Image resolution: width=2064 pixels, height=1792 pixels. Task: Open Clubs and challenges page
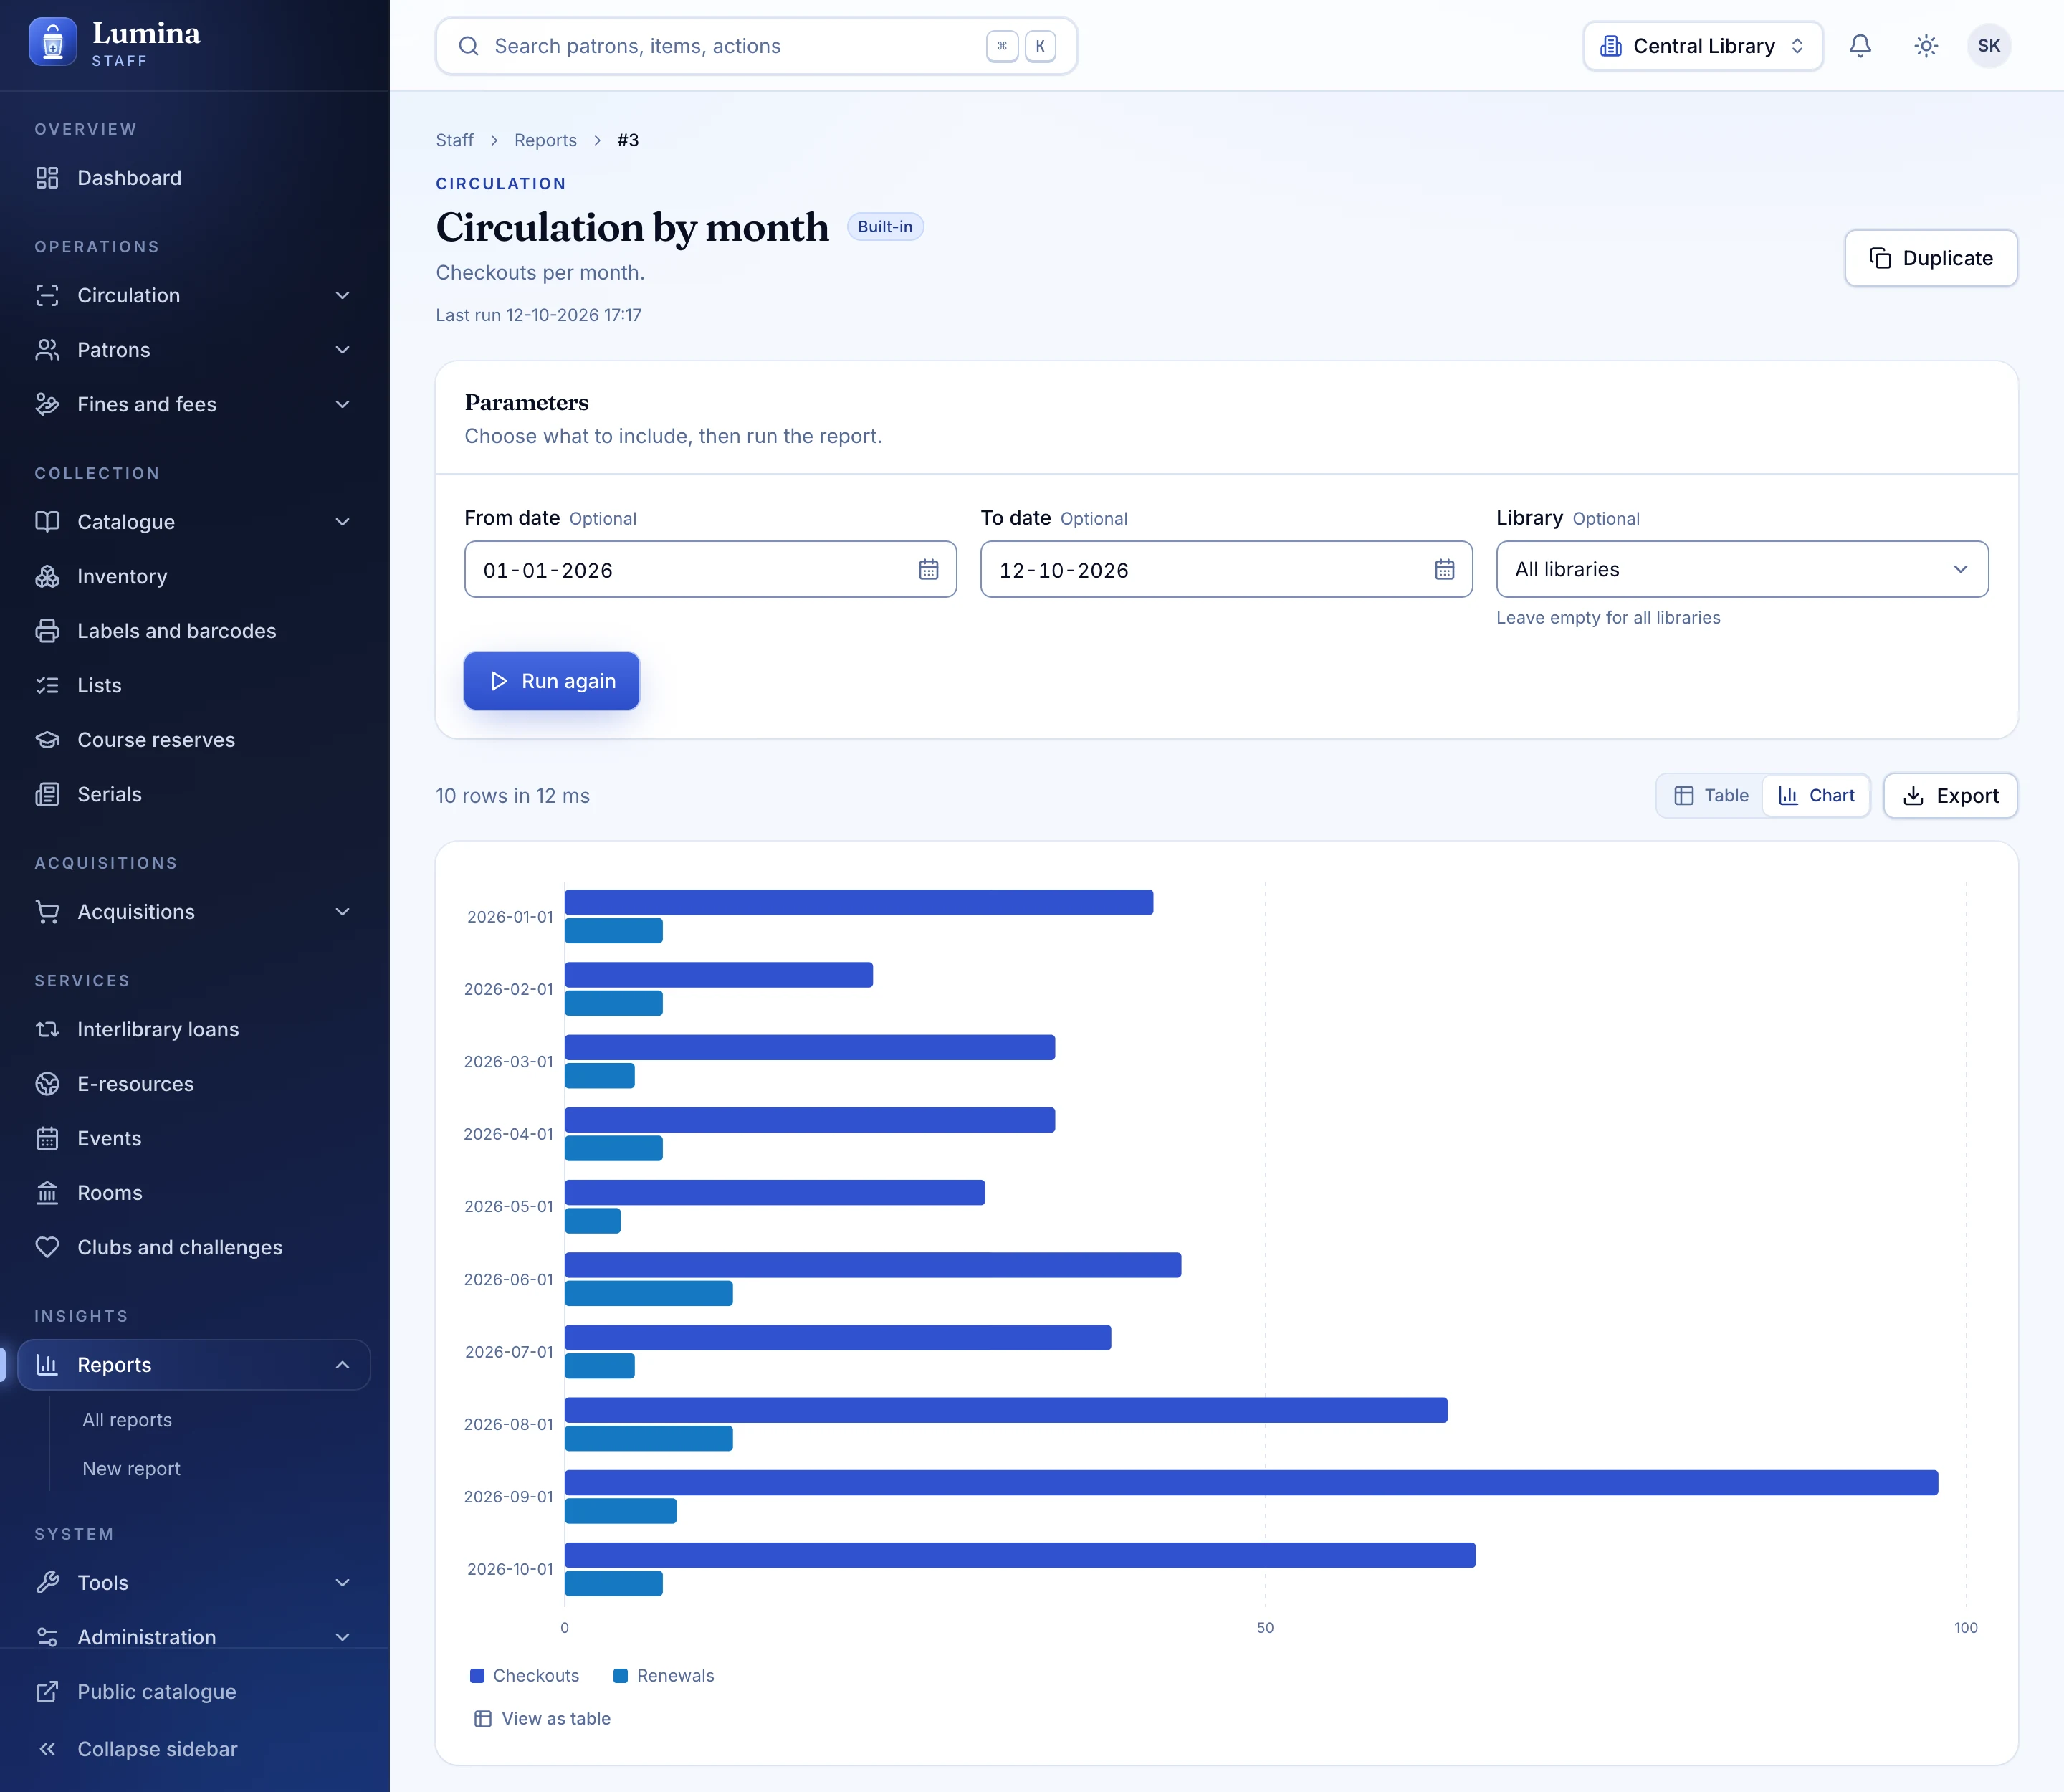(x=194, y=1247)
